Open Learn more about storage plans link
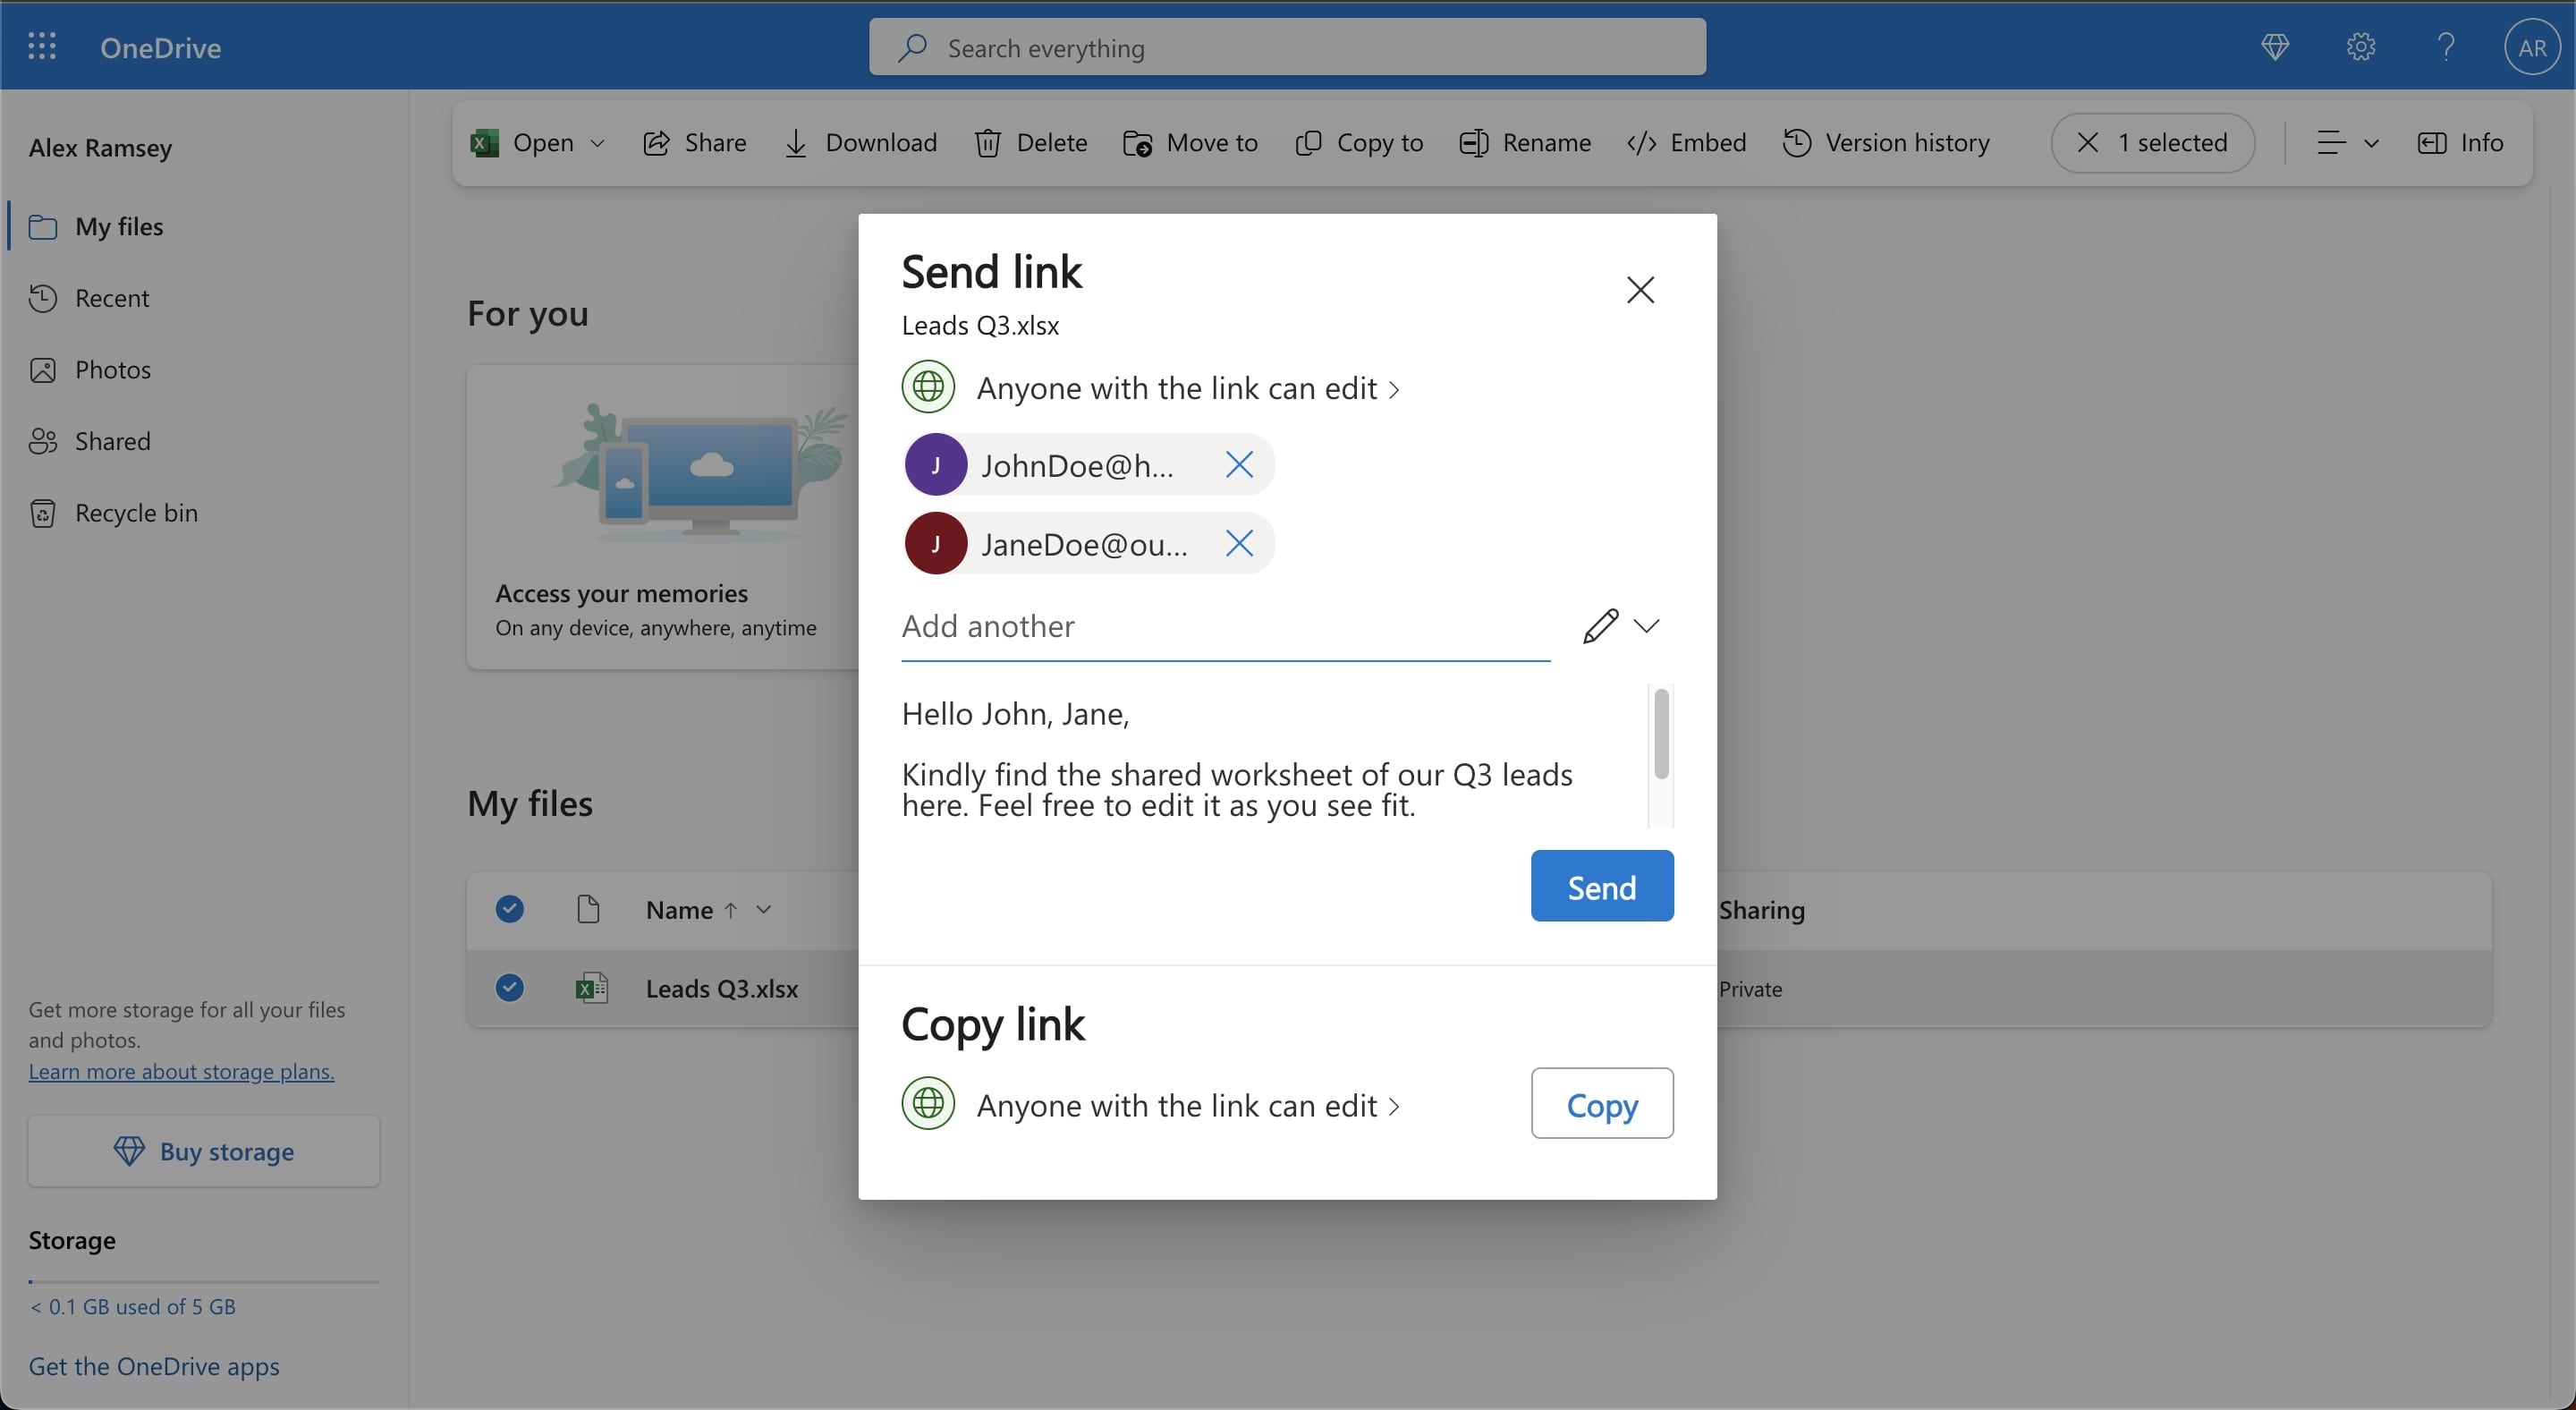The image size is (2576, 1410). point(181,1071)
